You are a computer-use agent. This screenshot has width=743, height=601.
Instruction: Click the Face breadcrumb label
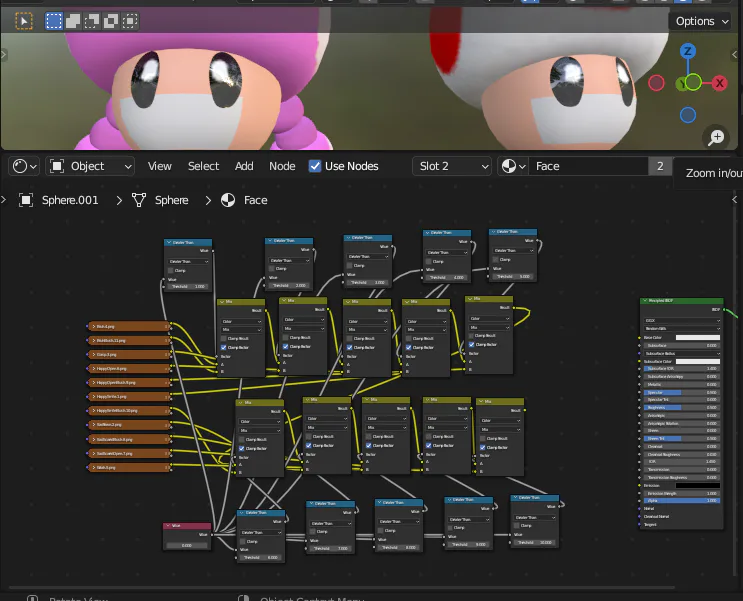click(255, 200)
